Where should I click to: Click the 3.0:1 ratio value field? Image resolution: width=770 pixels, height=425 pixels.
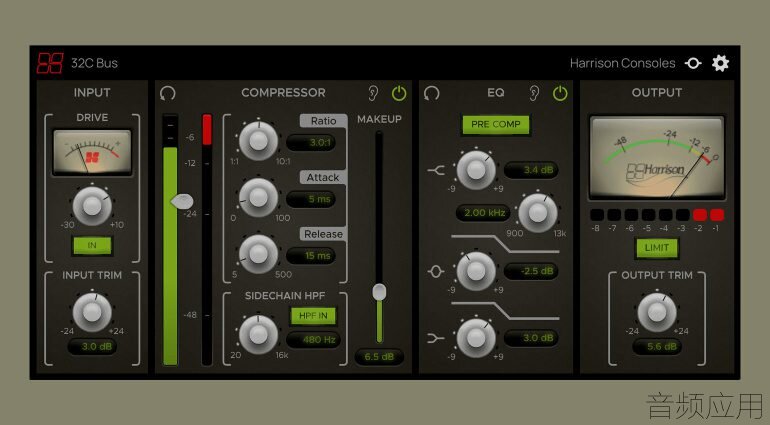[310, 143]
